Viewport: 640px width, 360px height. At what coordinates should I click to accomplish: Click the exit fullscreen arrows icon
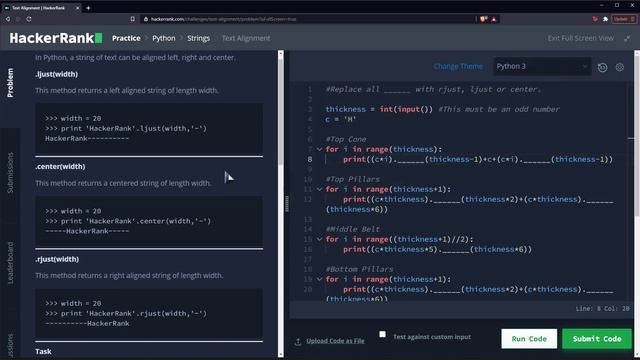tap(627, 38)
